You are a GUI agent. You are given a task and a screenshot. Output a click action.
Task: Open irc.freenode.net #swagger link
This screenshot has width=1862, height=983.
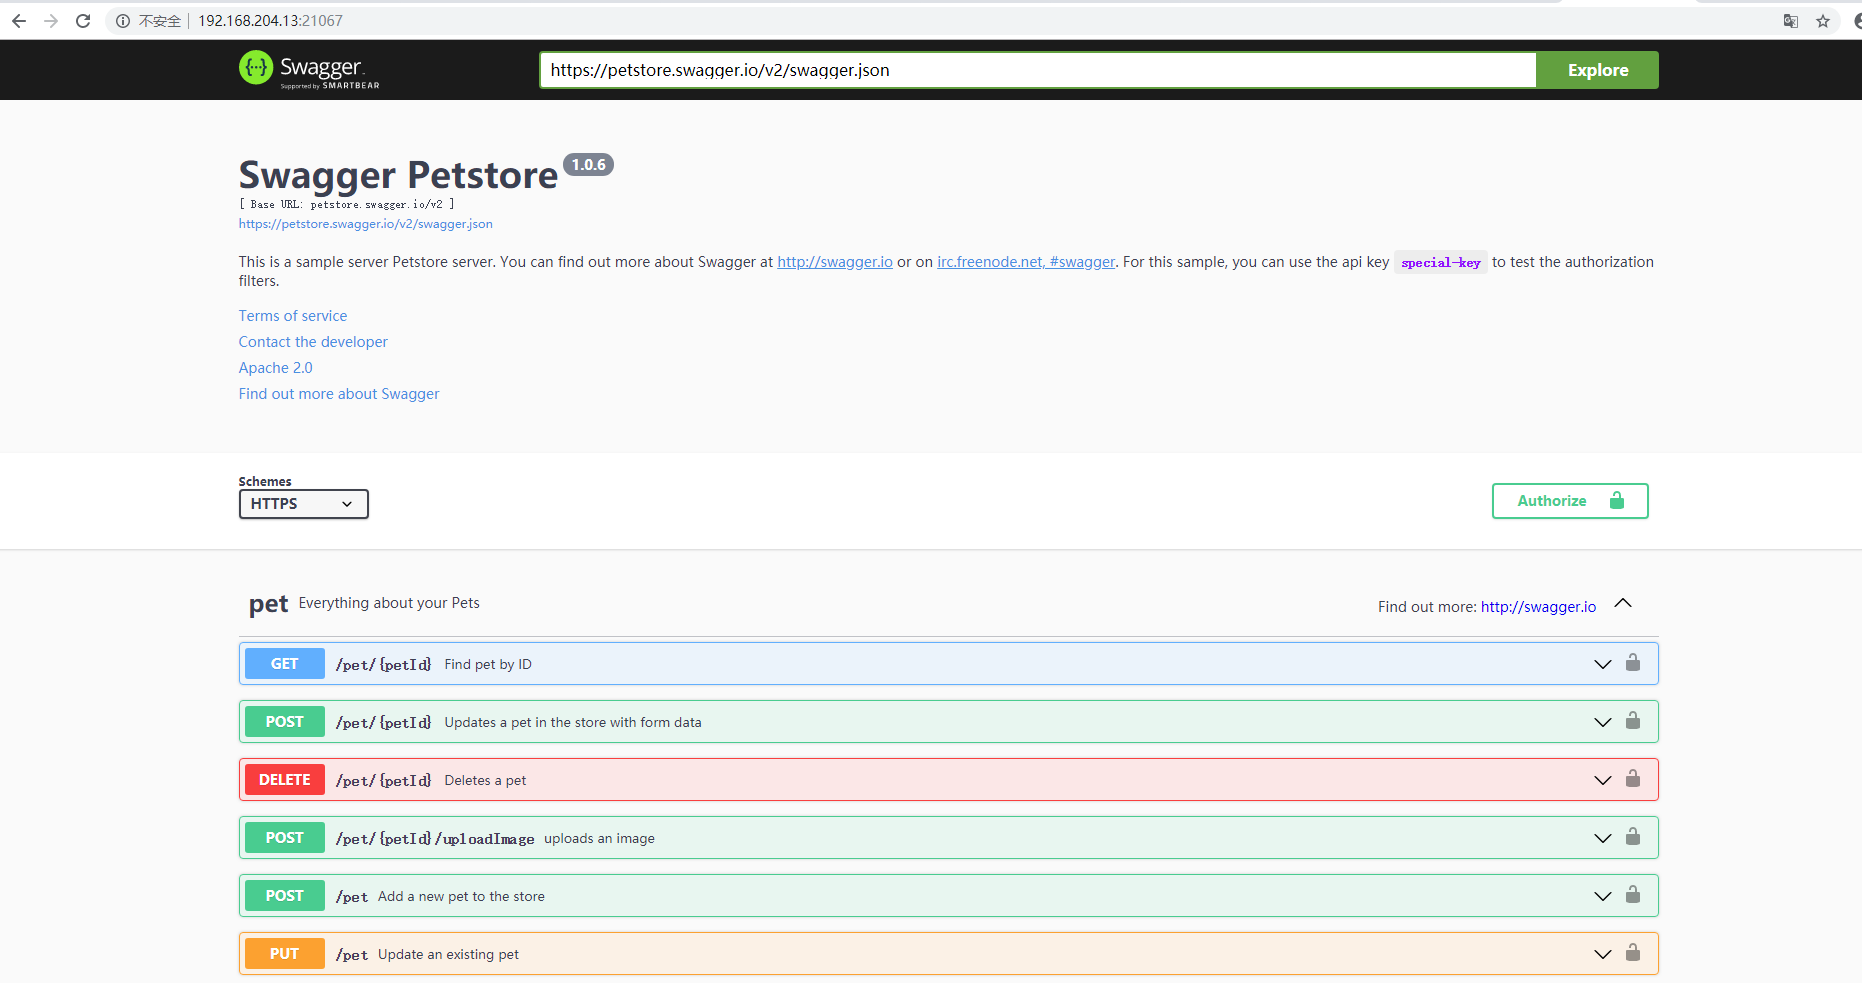click(1026, 262)
